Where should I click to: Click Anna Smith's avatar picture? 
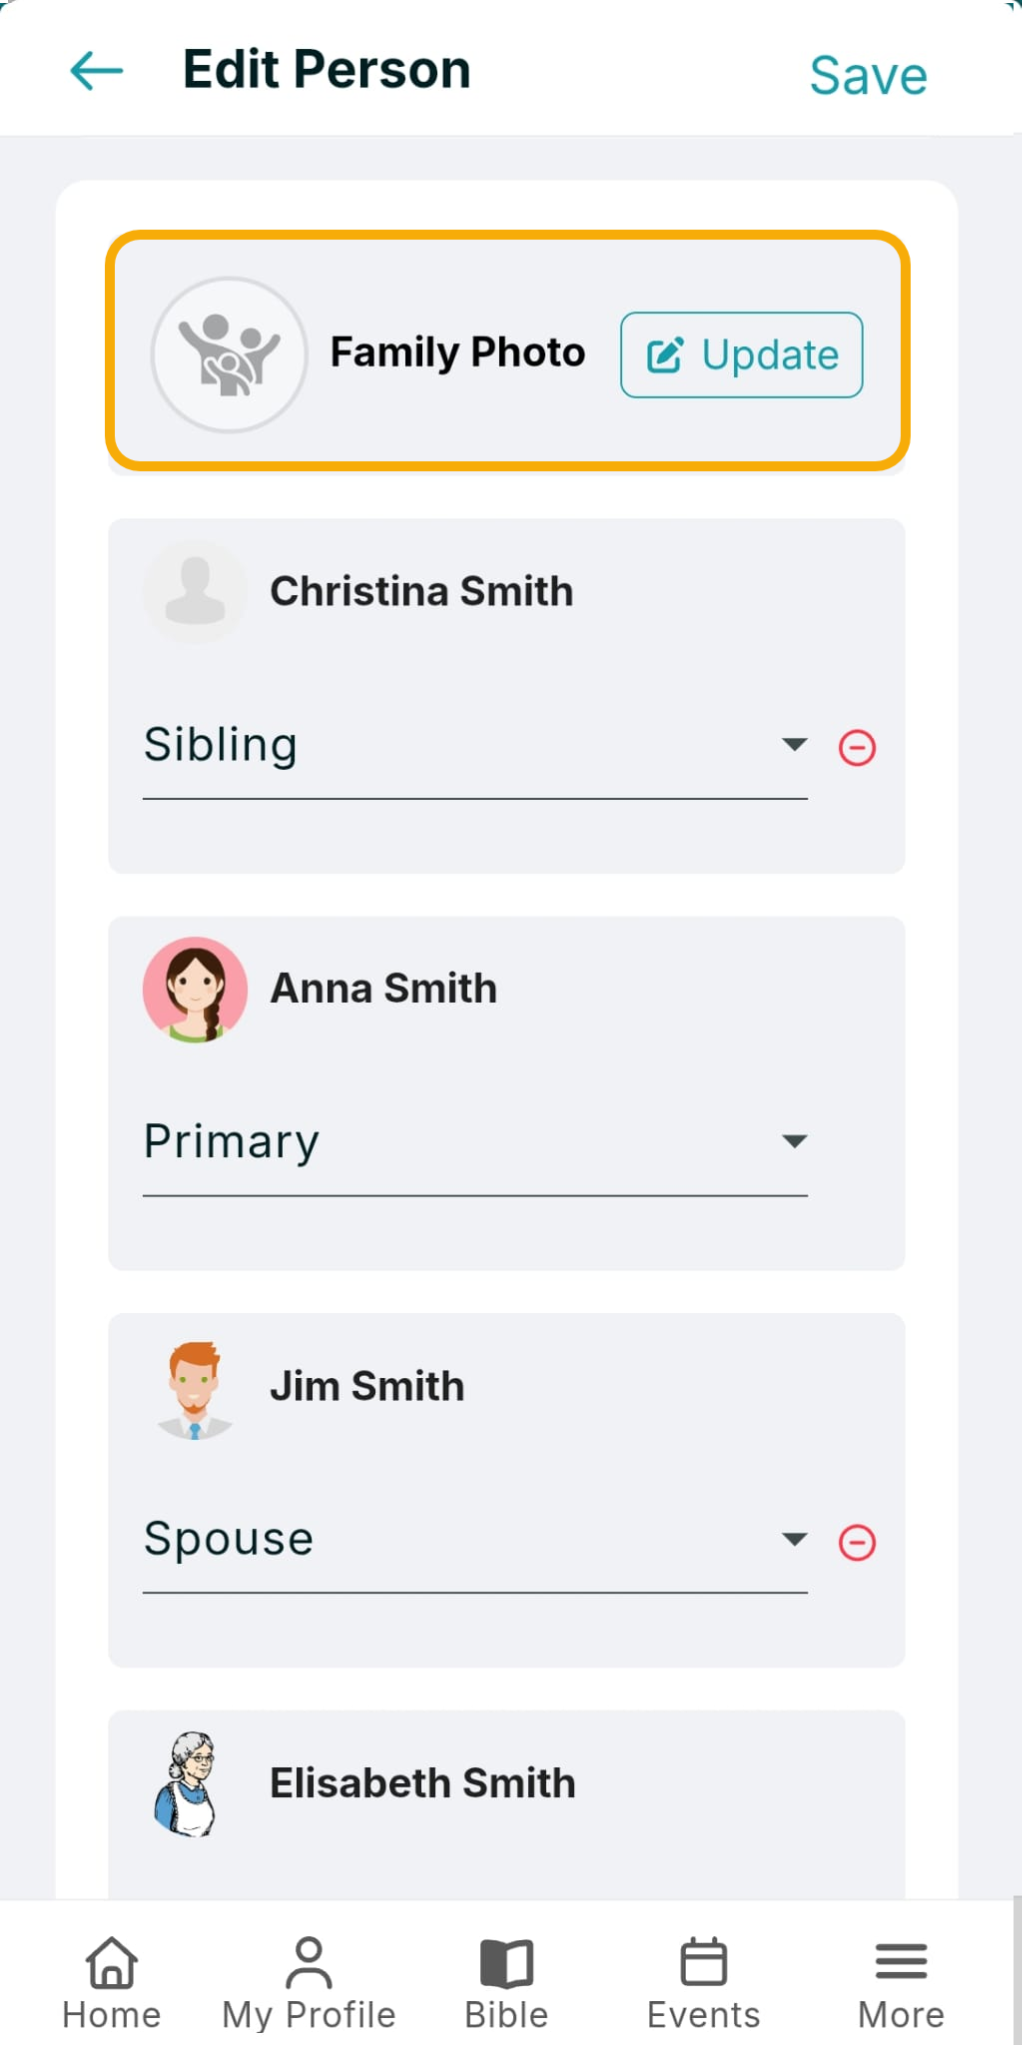click(195, 989)
